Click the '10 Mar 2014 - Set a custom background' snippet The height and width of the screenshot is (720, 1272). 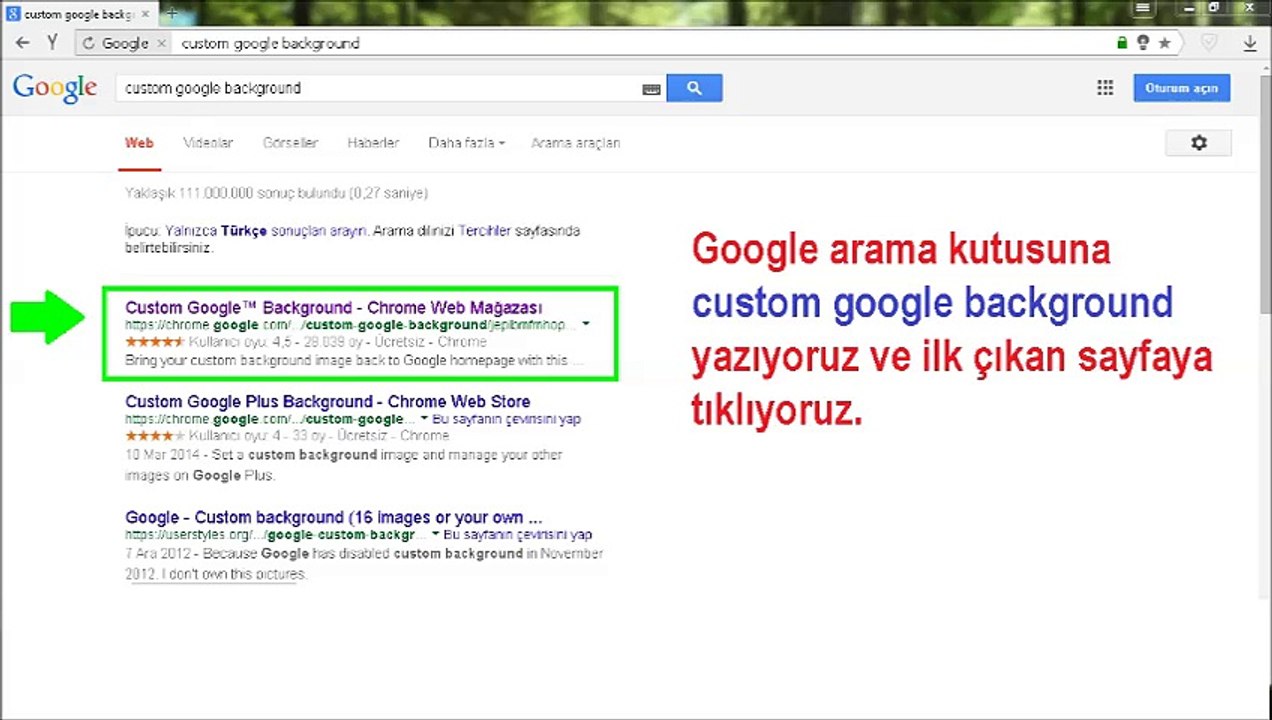[344, 464]
